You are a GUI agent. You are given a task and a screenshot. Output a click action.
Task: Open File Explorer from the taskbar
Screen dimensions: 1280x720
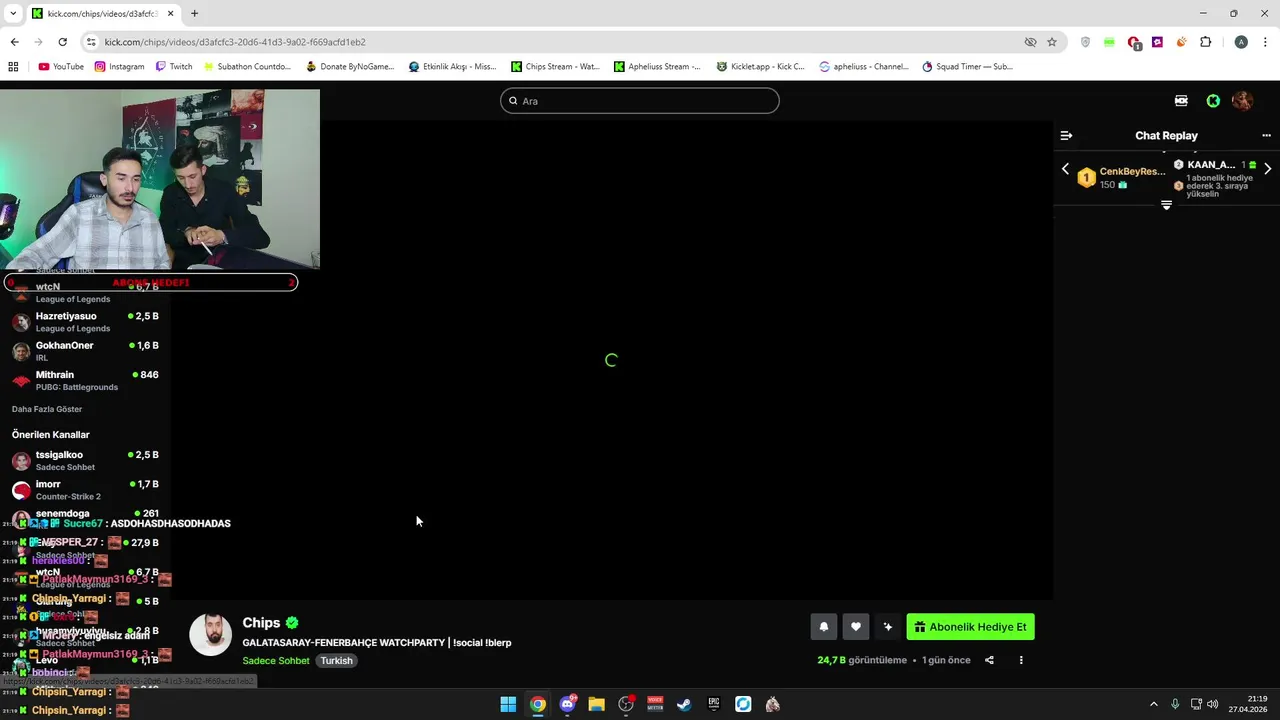[596, 704]
